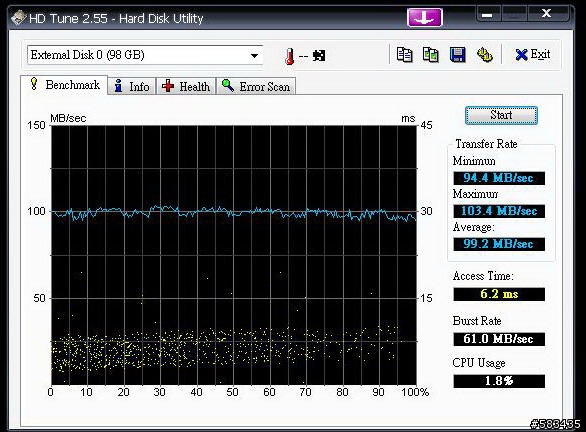Click the icon beside the temperature dashes
This screenshot has width=586, height=432.
pos(319,56)
